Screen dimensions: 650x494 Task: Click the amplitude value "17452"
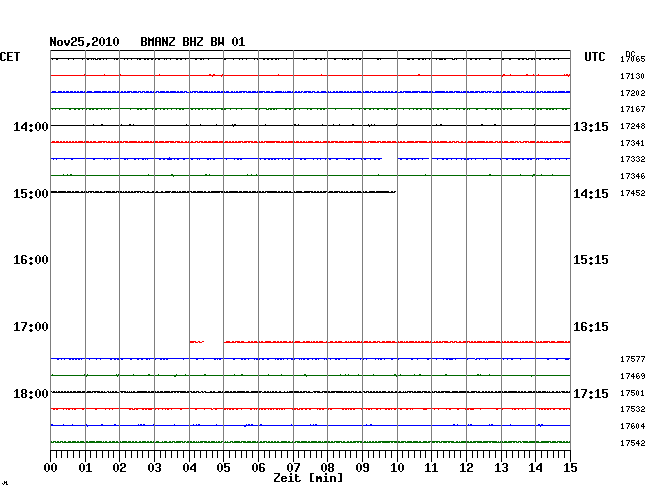coord(633,193)
